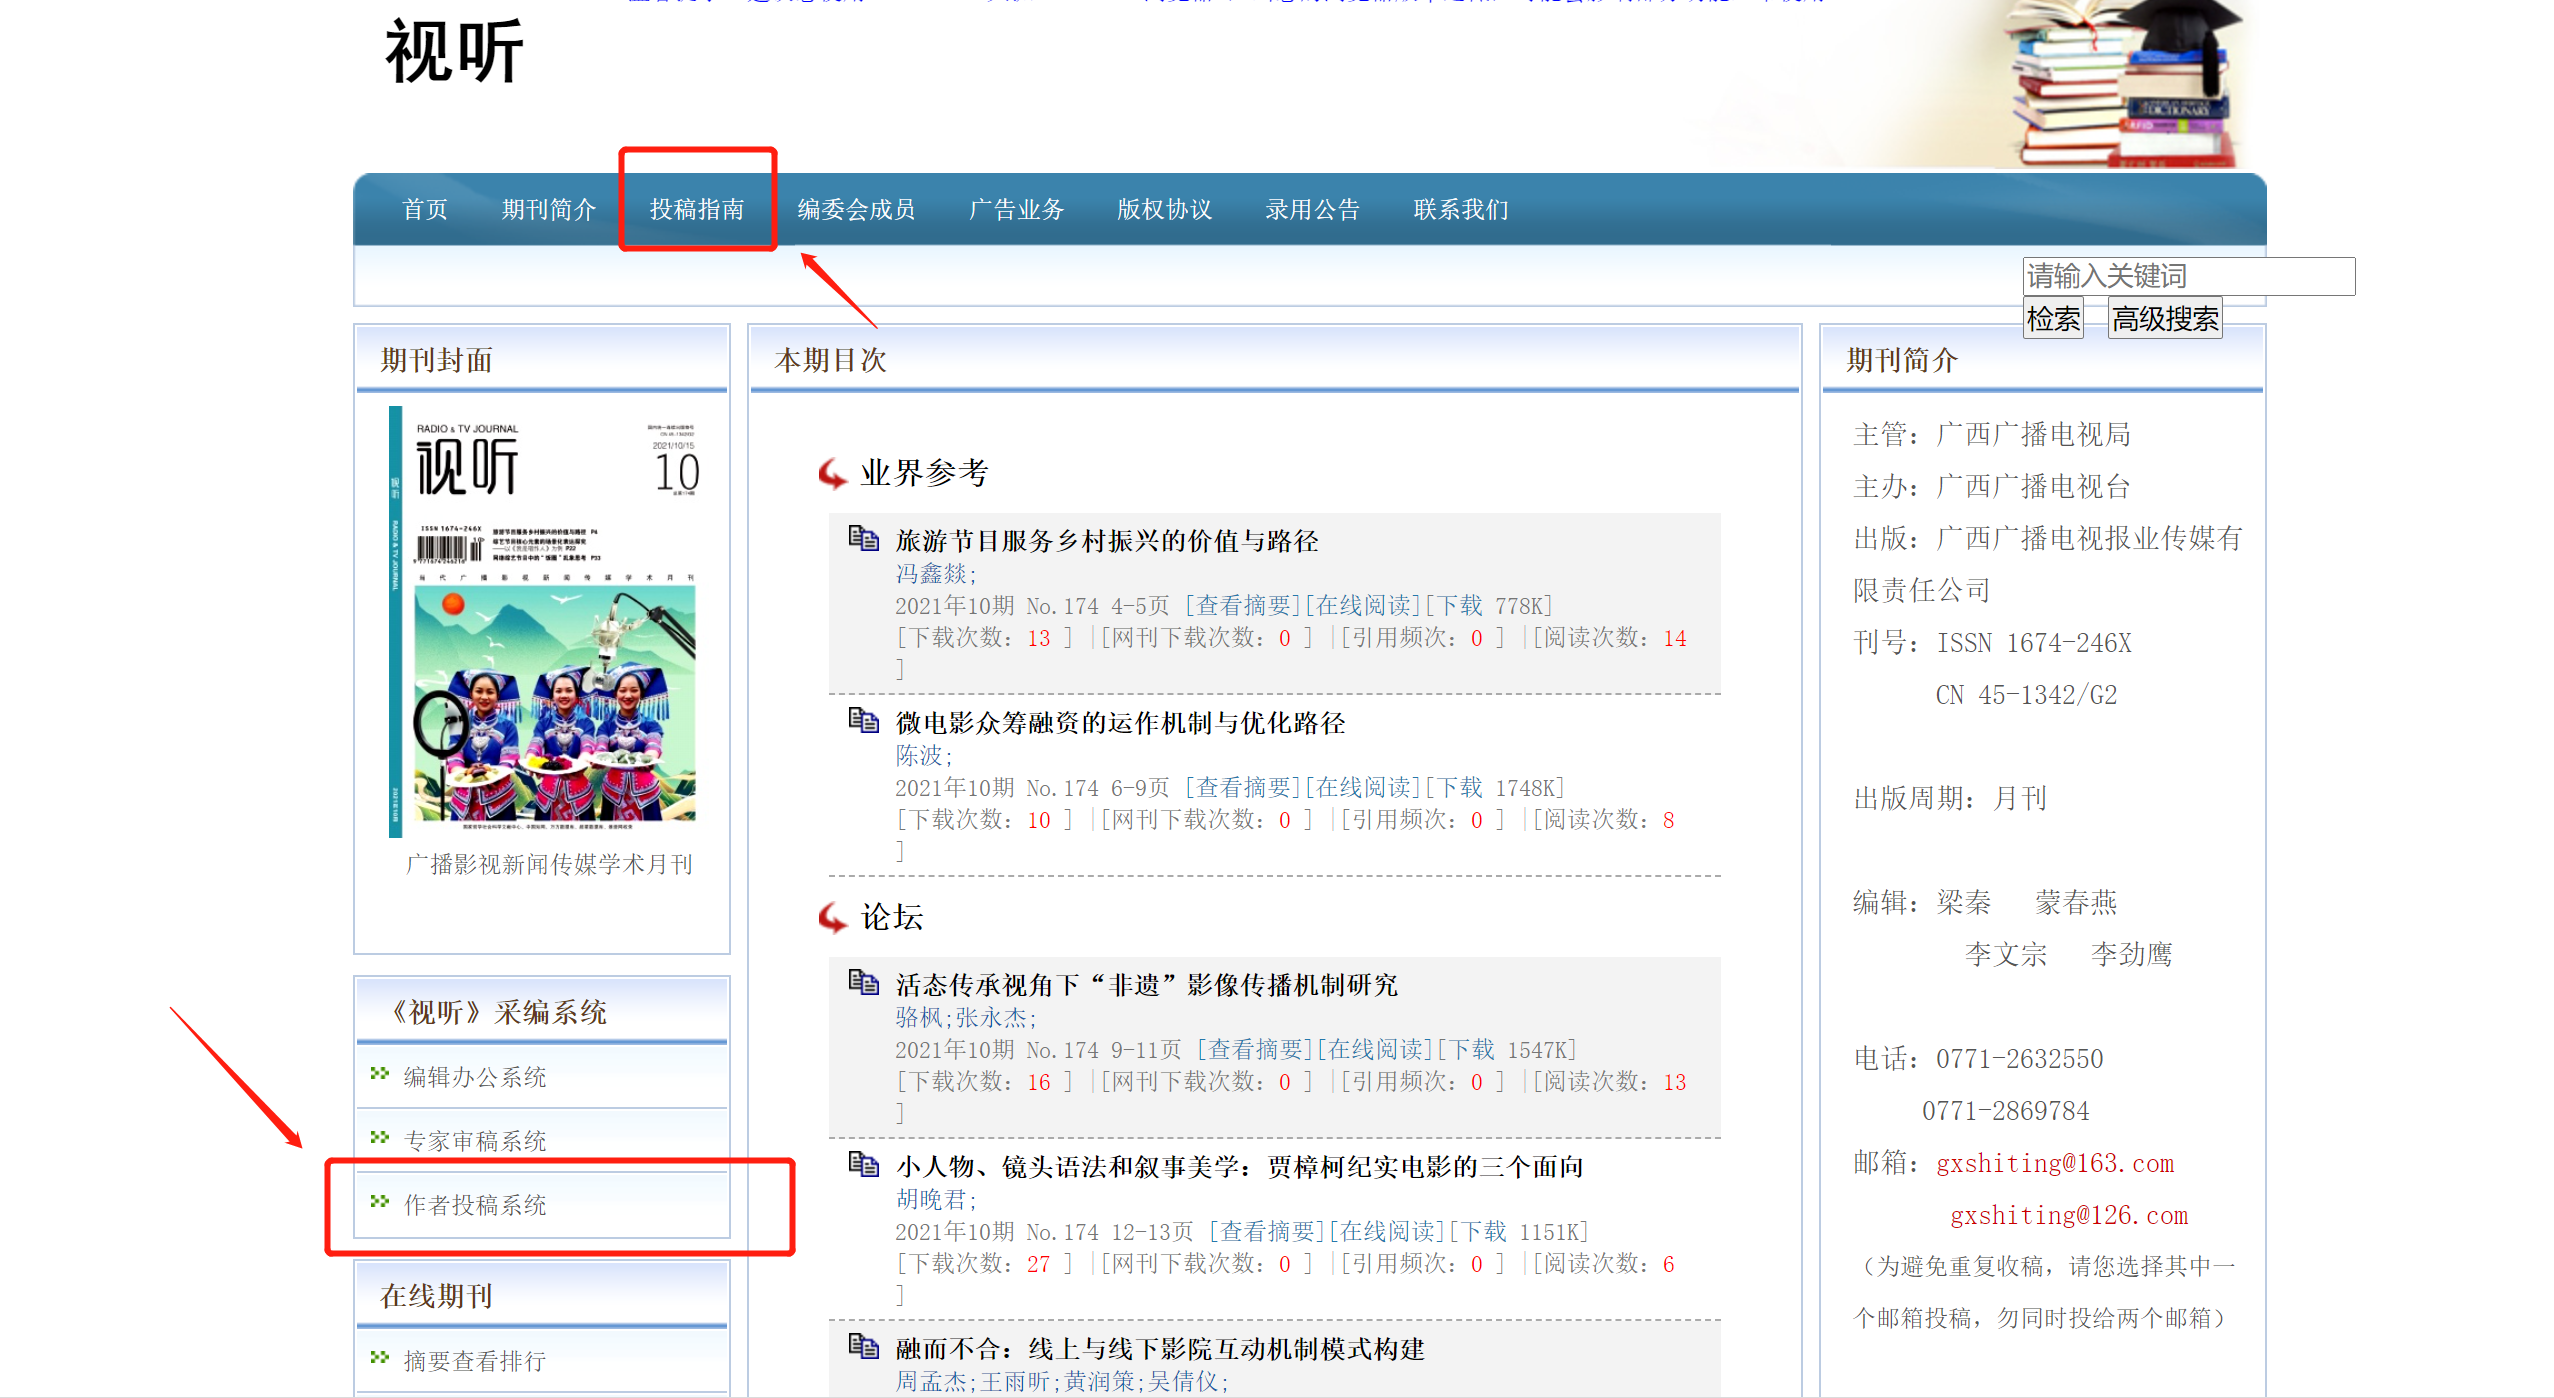Click author name 王雨昕
Screen dimensions: 2554x1398
coord(1015,1381)
